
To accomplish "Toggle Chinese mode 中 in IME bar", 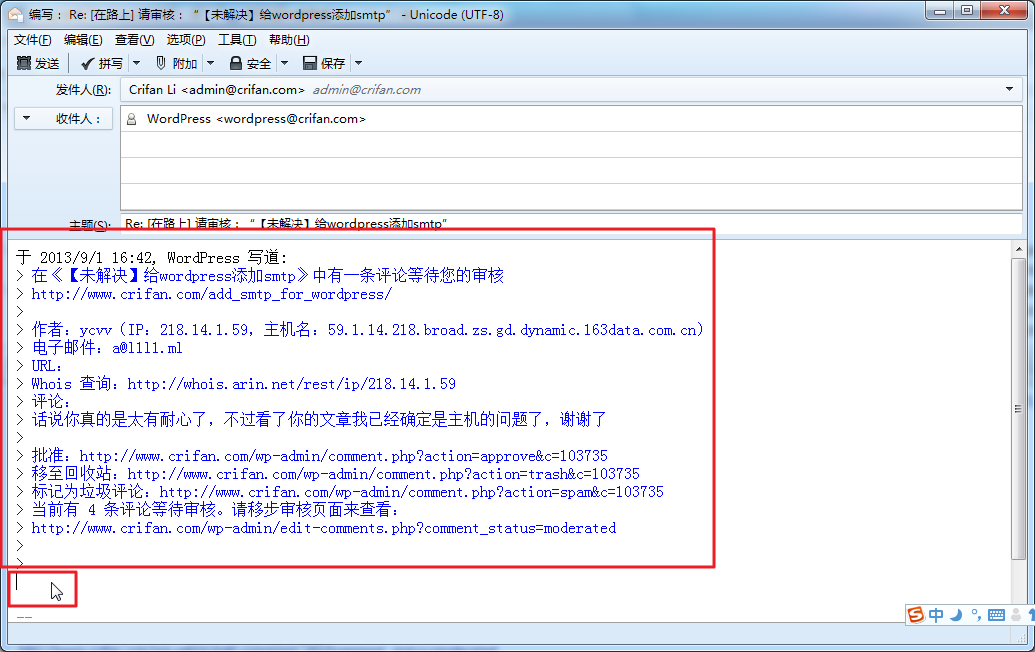I will (936, 615).
